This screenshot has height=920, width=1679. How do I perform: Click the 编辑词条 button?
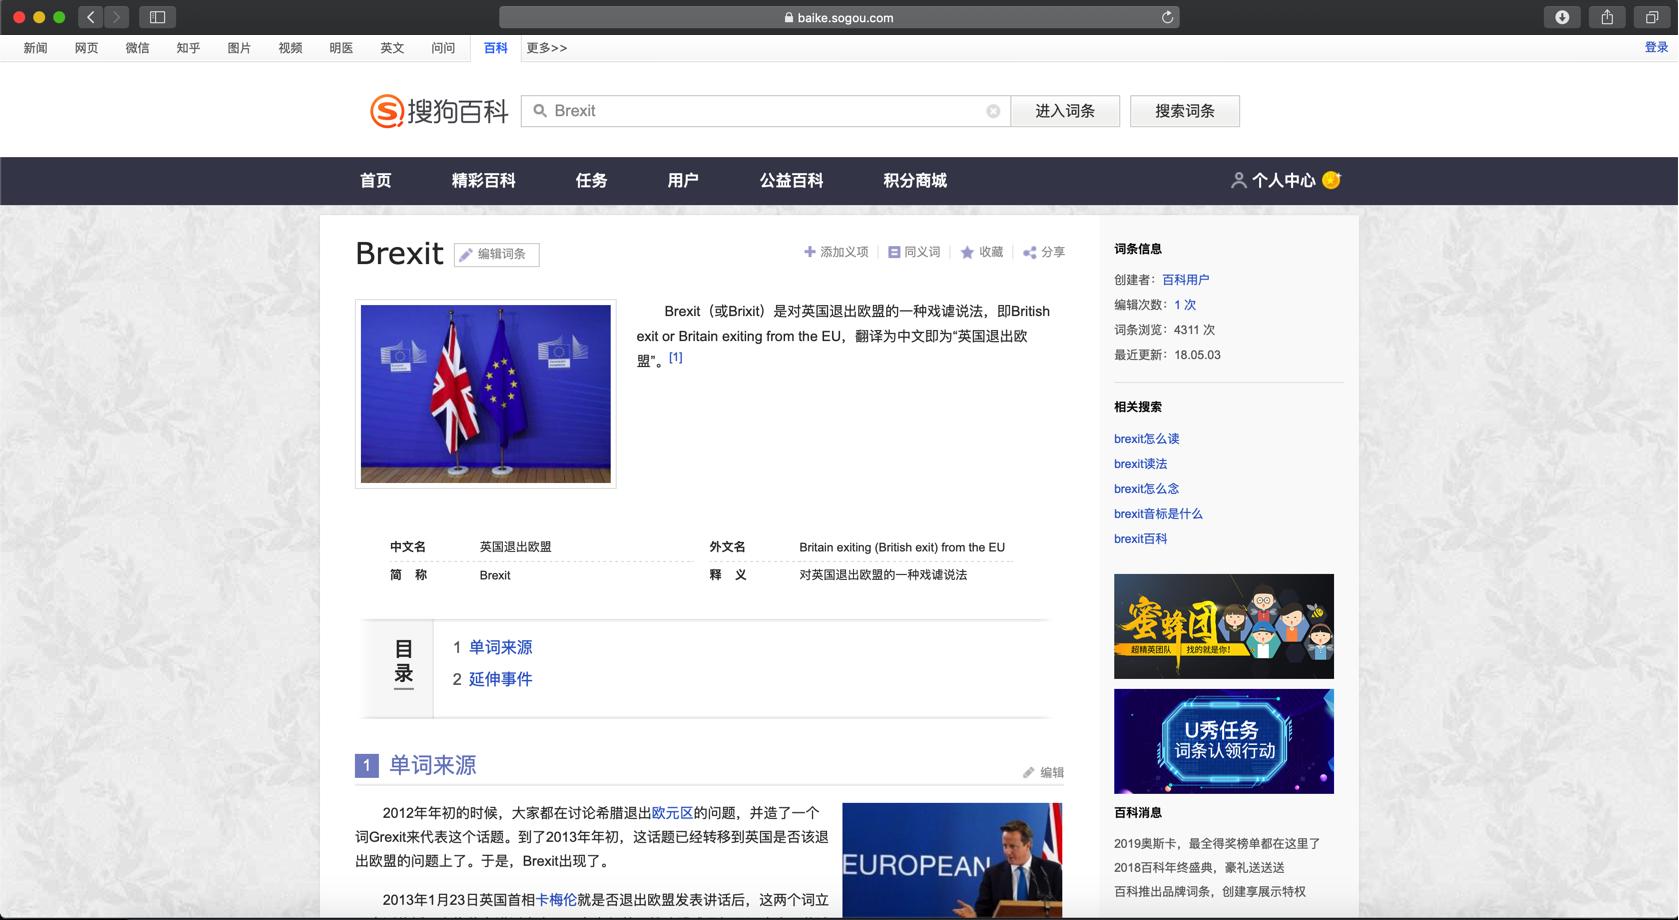(496, 254)
